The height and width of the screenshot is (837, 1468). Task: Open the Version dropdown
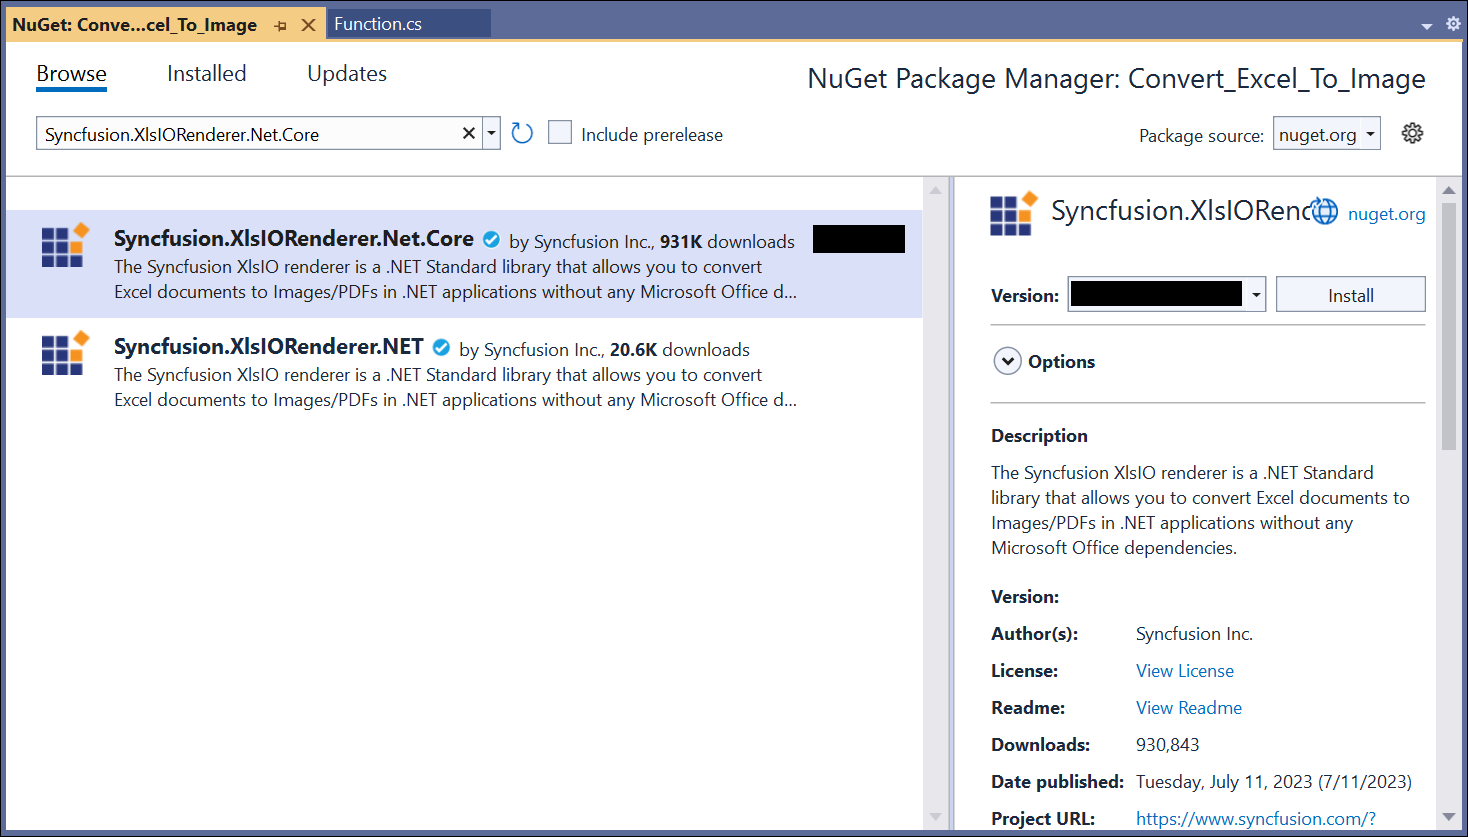[x=1256, y=295]
